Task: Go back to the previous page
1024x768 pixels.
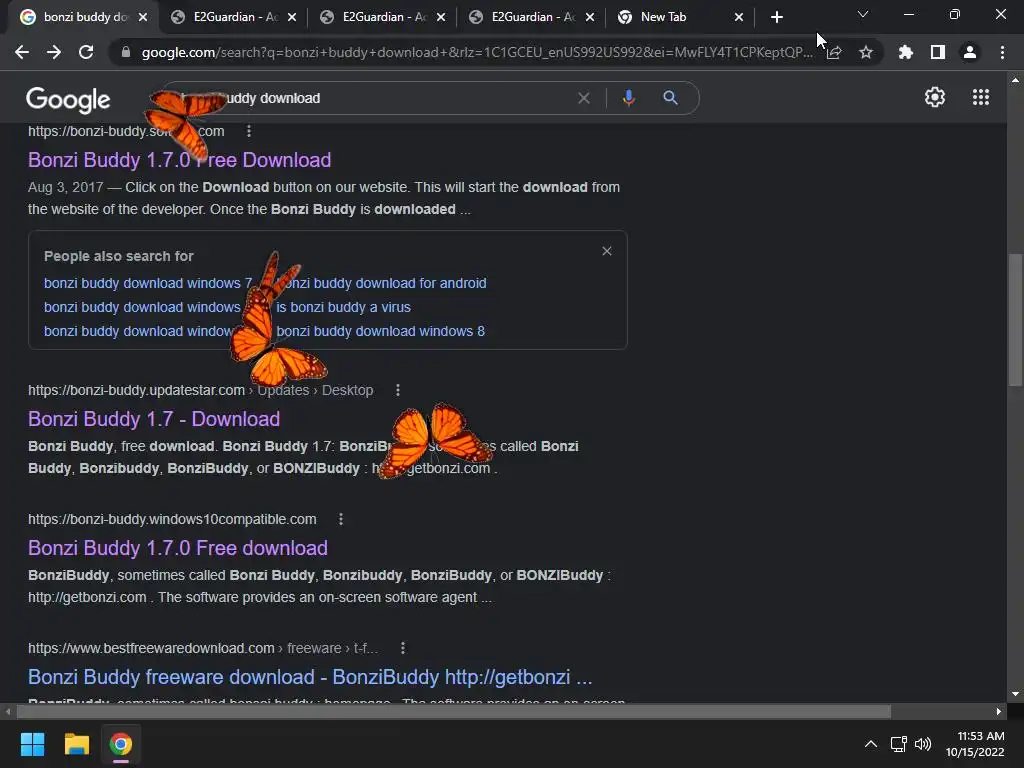Action: (x=22, y=52)
